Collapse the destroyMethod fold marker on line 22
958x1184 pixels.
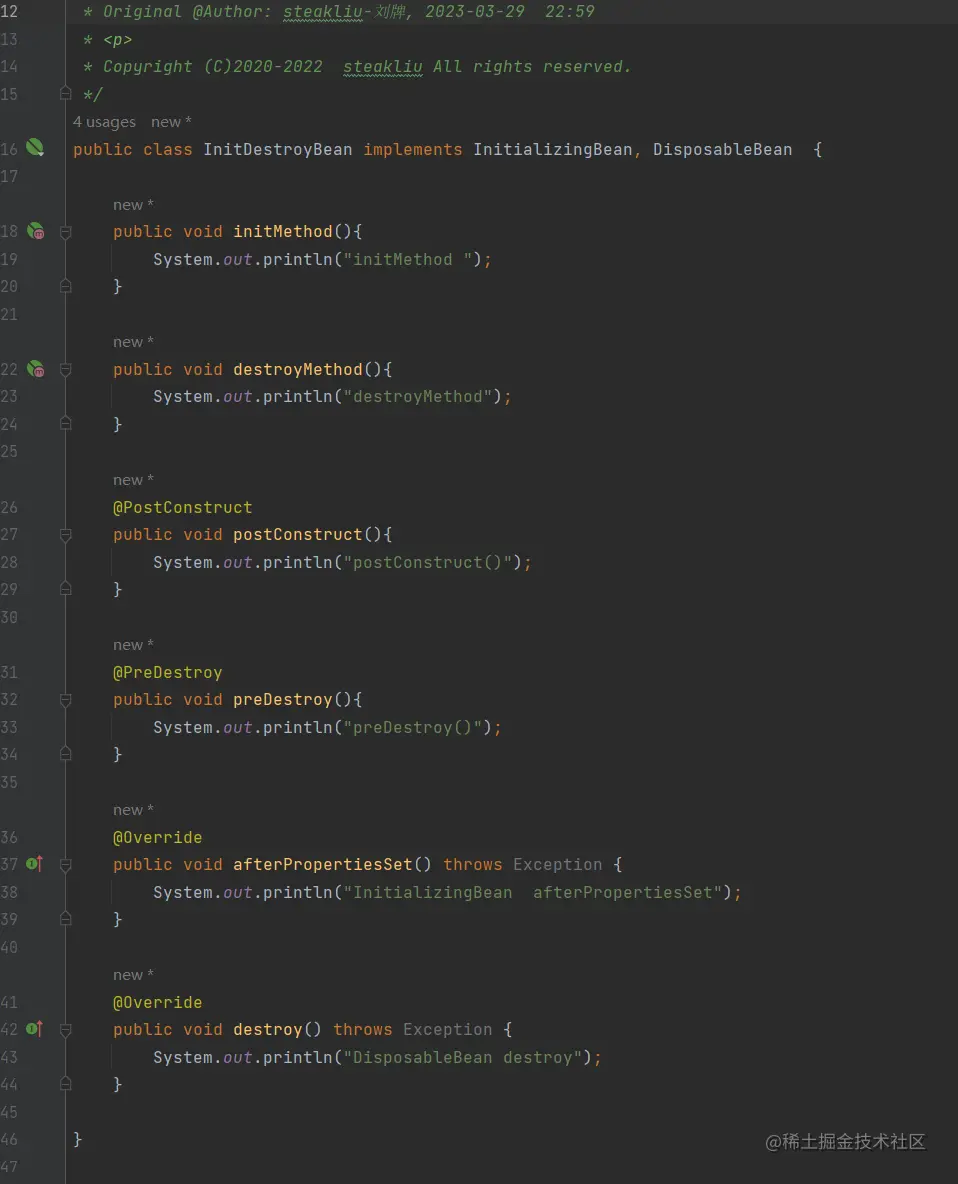click(x=66, y=369)
